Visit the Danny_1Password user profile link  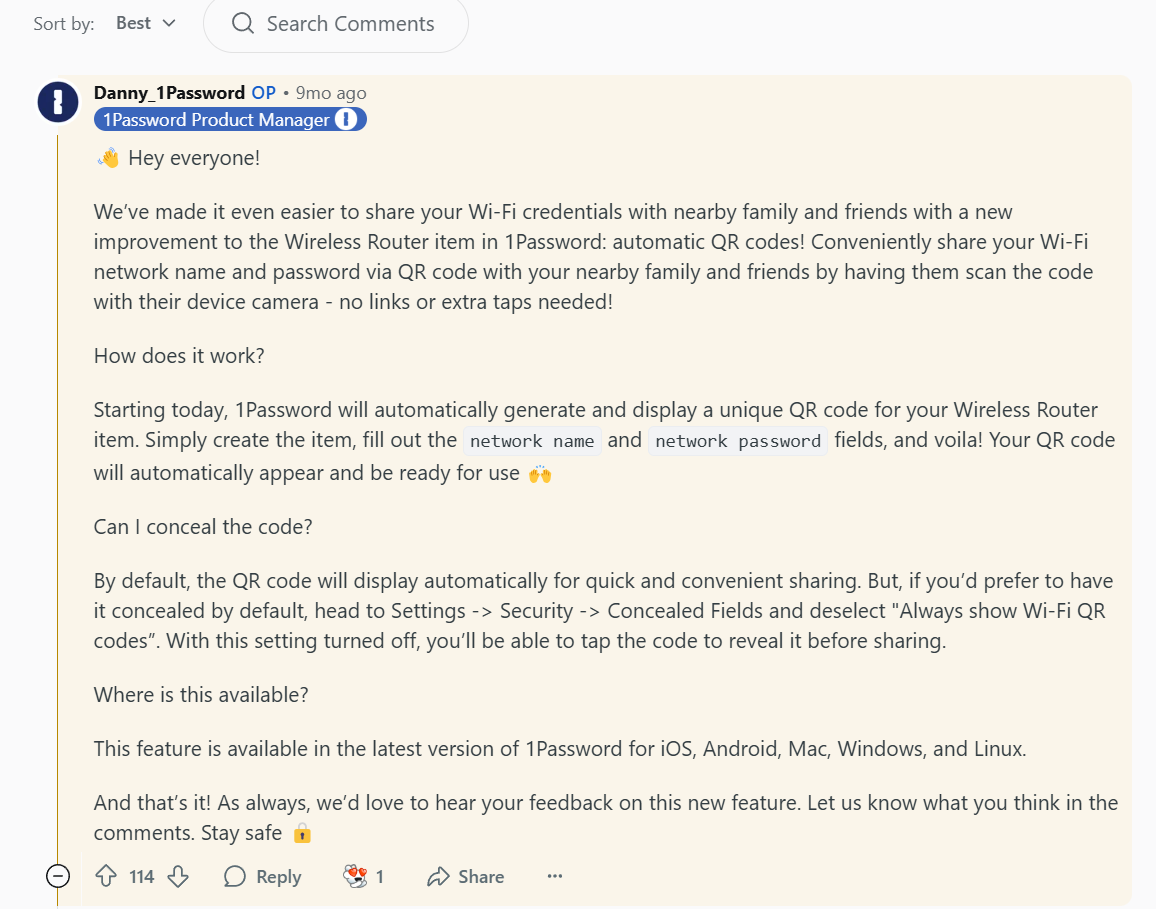[x=169, y=93]
